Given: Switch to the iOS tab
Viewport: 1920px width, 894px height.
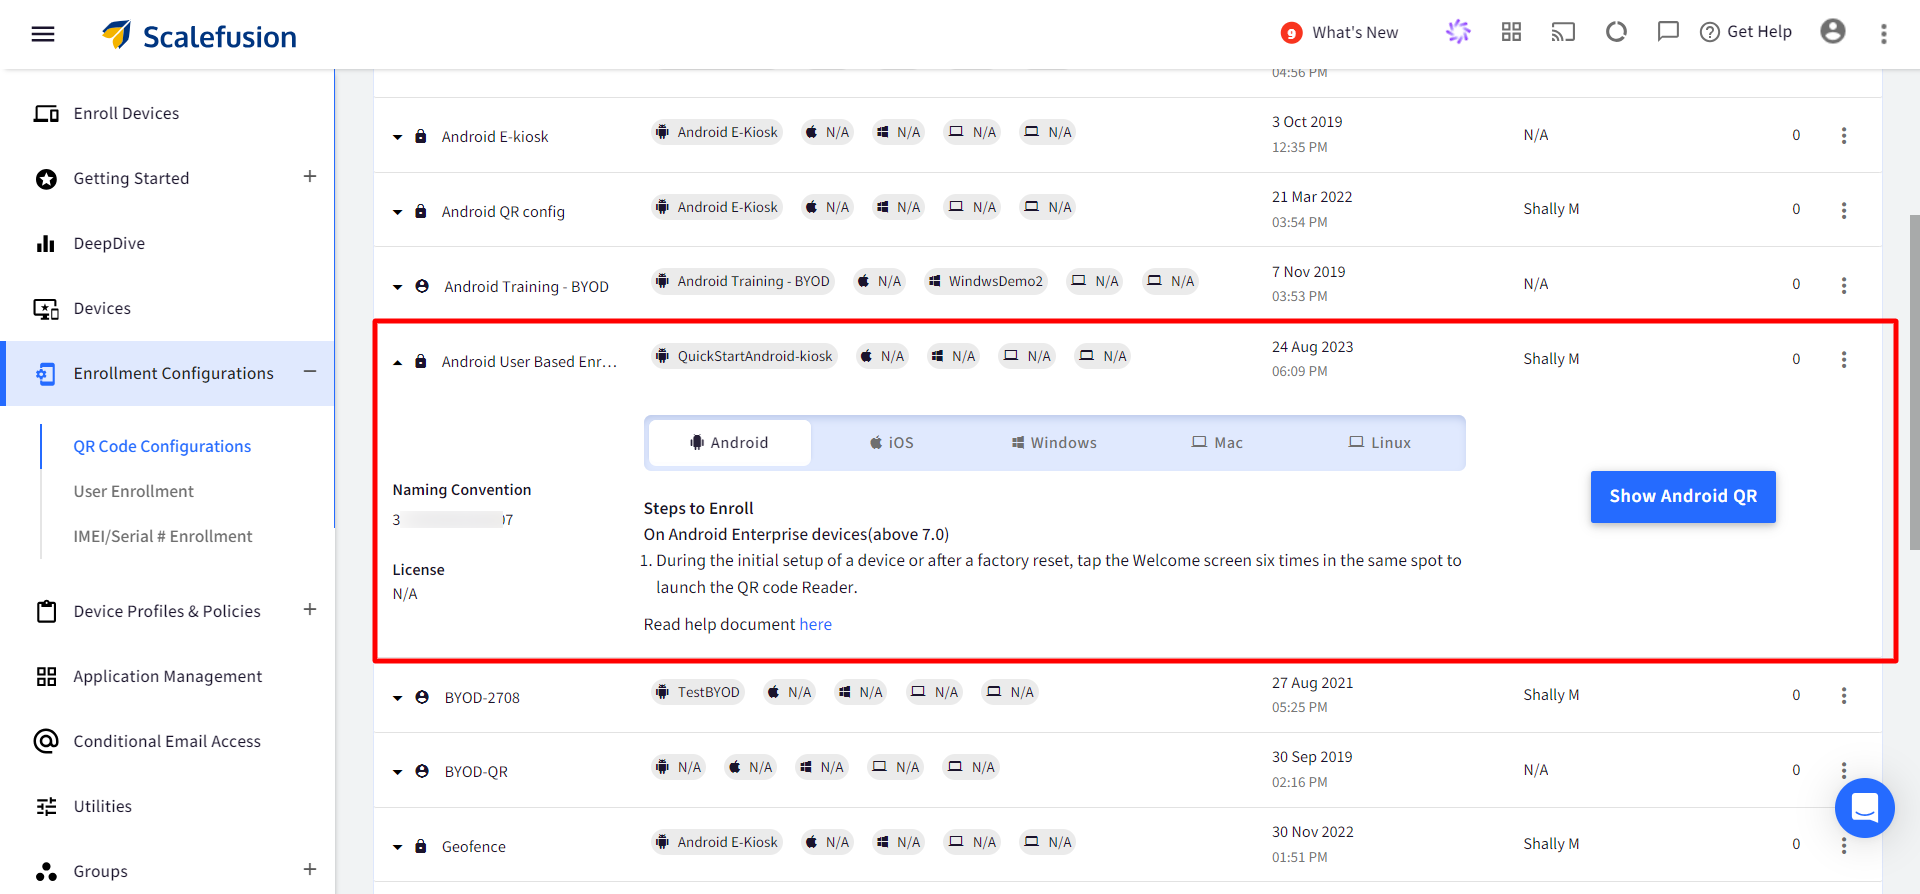Looking at the screenshot, I should [891, 443].
